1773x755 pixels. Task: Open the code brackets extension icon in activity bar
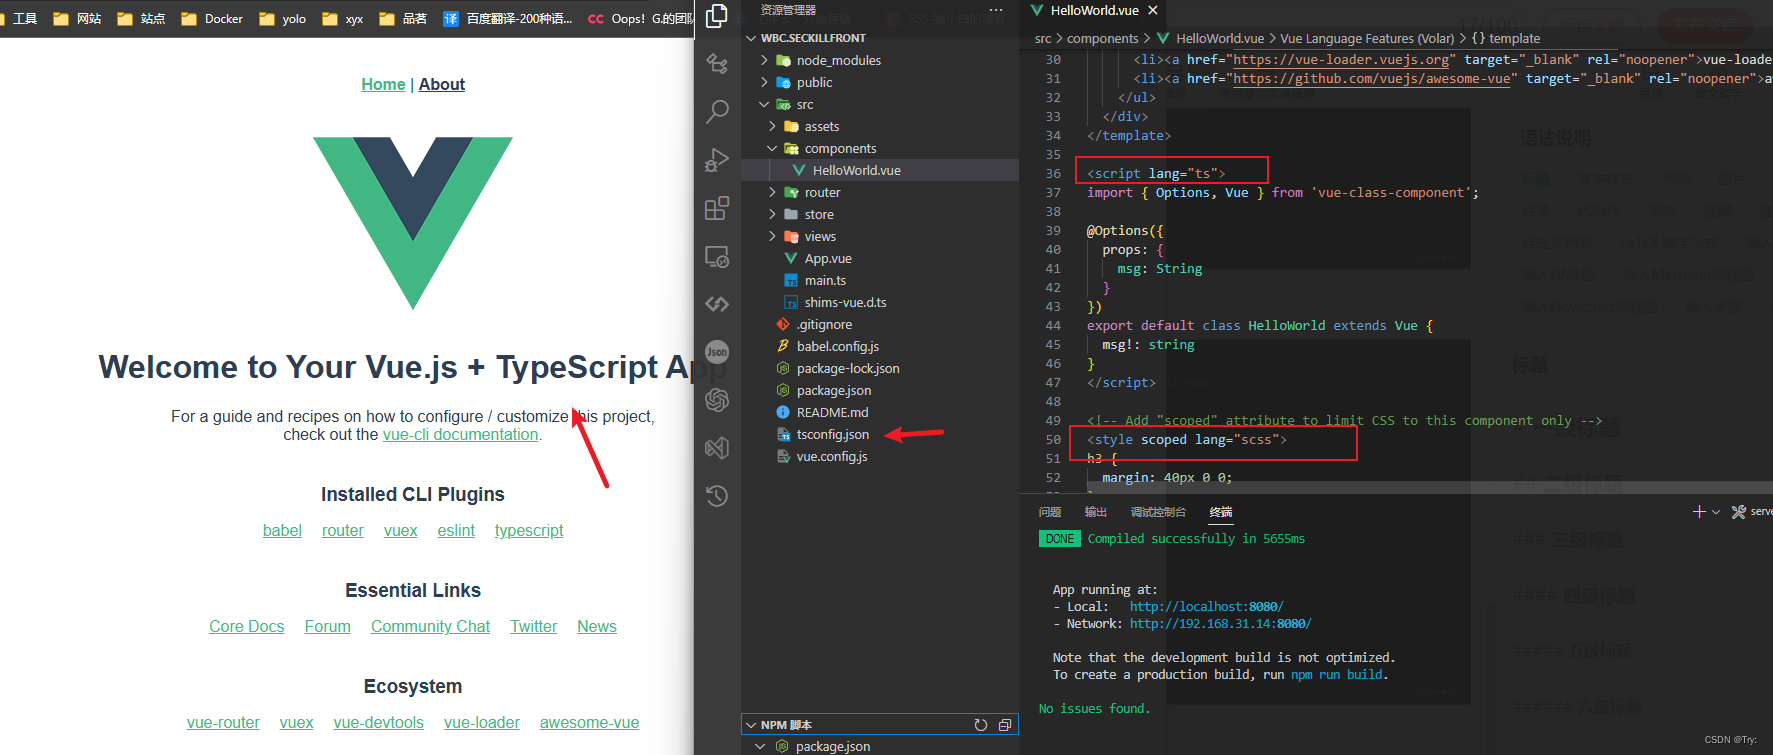(717, 304)
